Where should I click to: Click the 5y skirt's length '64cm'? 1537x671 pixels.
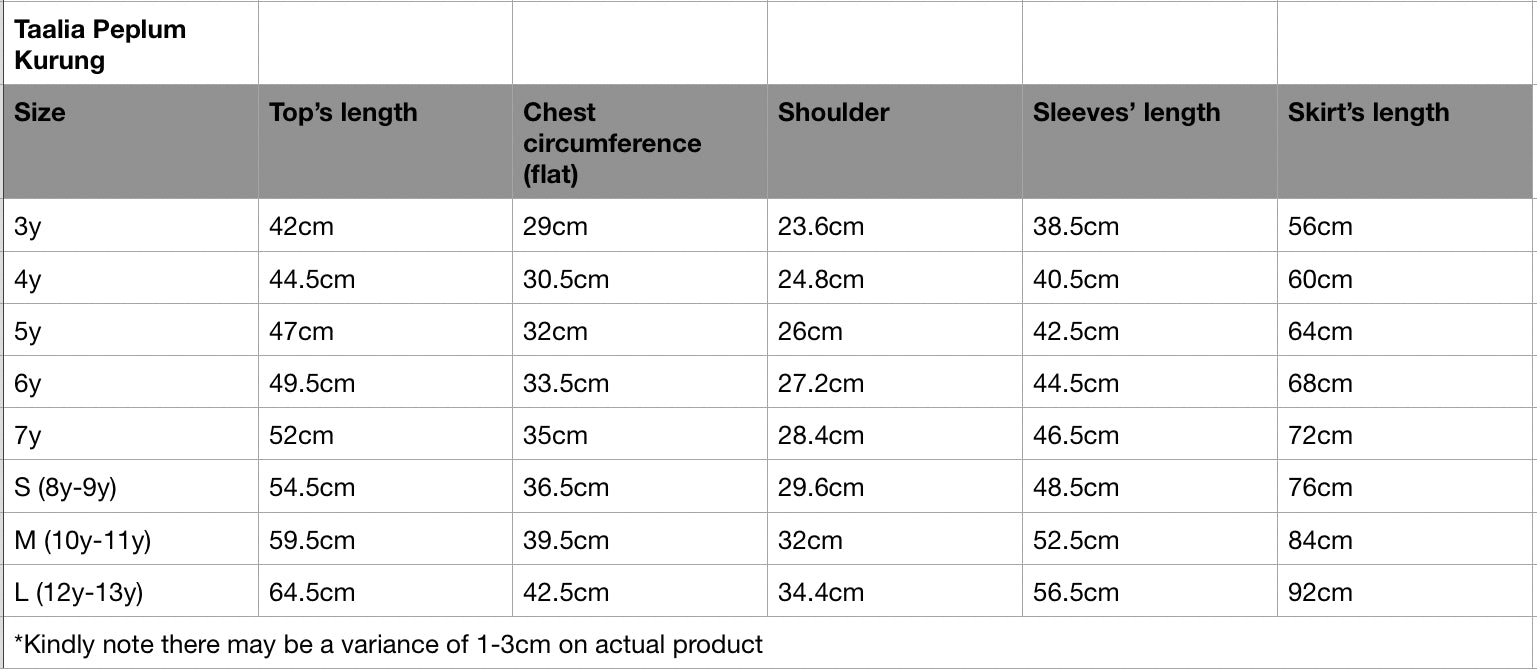(1320, 332)
